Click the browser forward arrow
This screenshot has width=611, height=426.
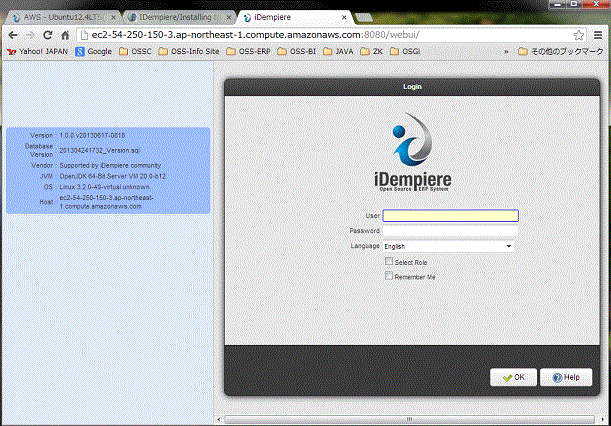pyautogui.click(x=30, y=35)
